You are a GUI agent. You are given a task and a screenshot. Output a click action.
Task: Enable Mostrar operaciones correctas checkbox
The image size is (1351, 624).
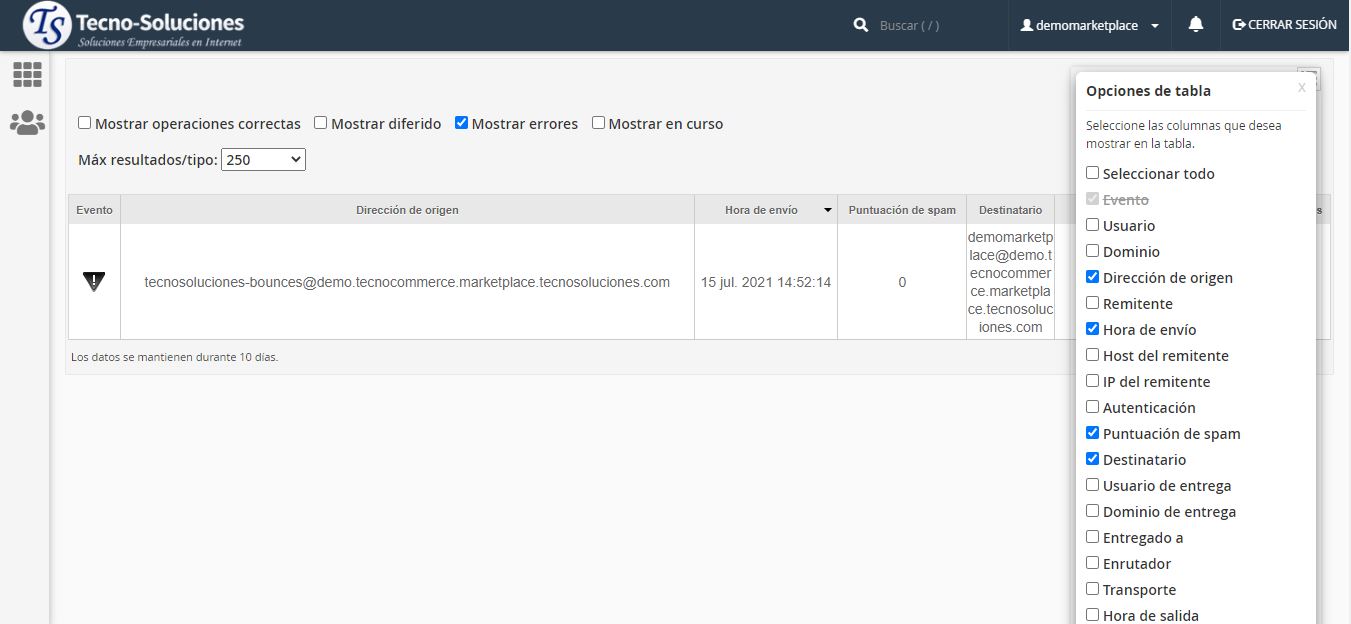point(85,123)
